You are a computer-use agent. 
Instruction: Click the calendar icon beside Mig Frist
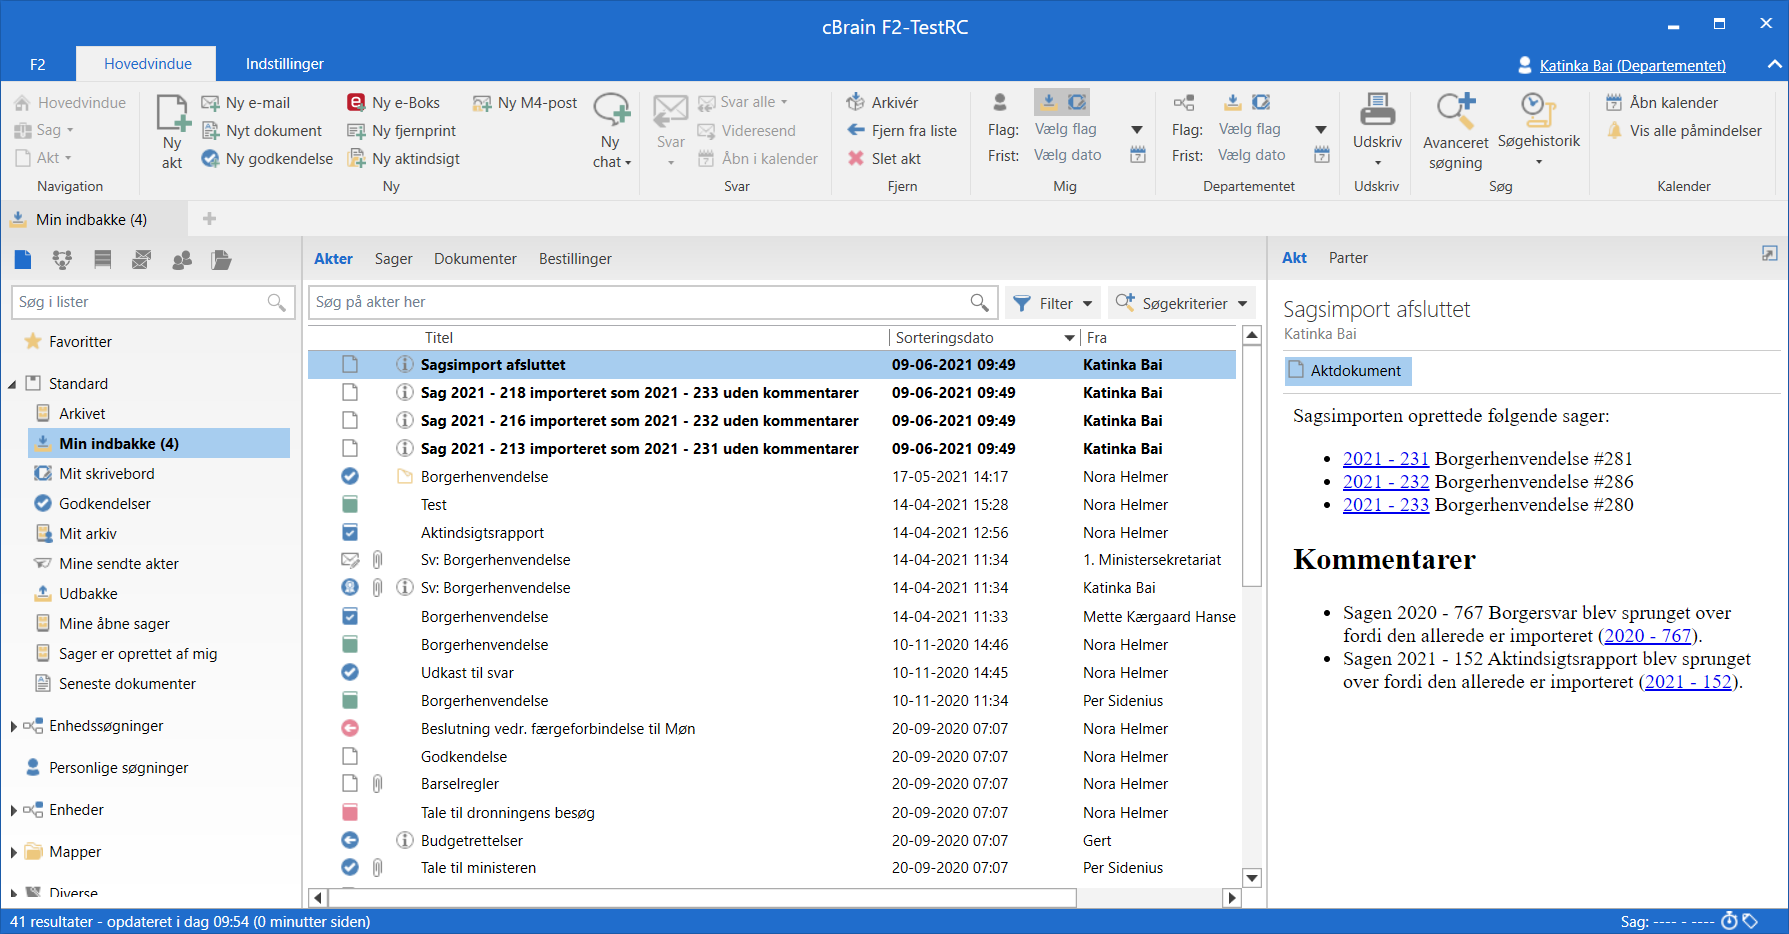1138,155
